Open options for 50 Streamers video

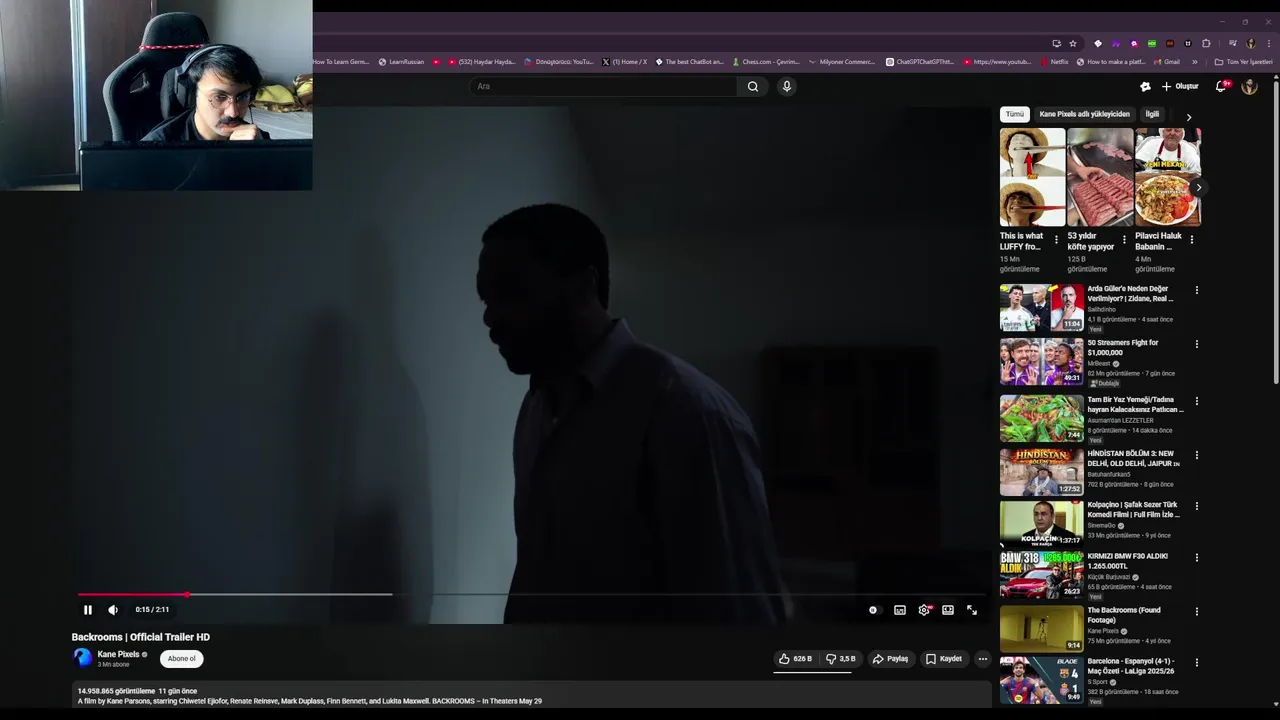point(1196,345)
